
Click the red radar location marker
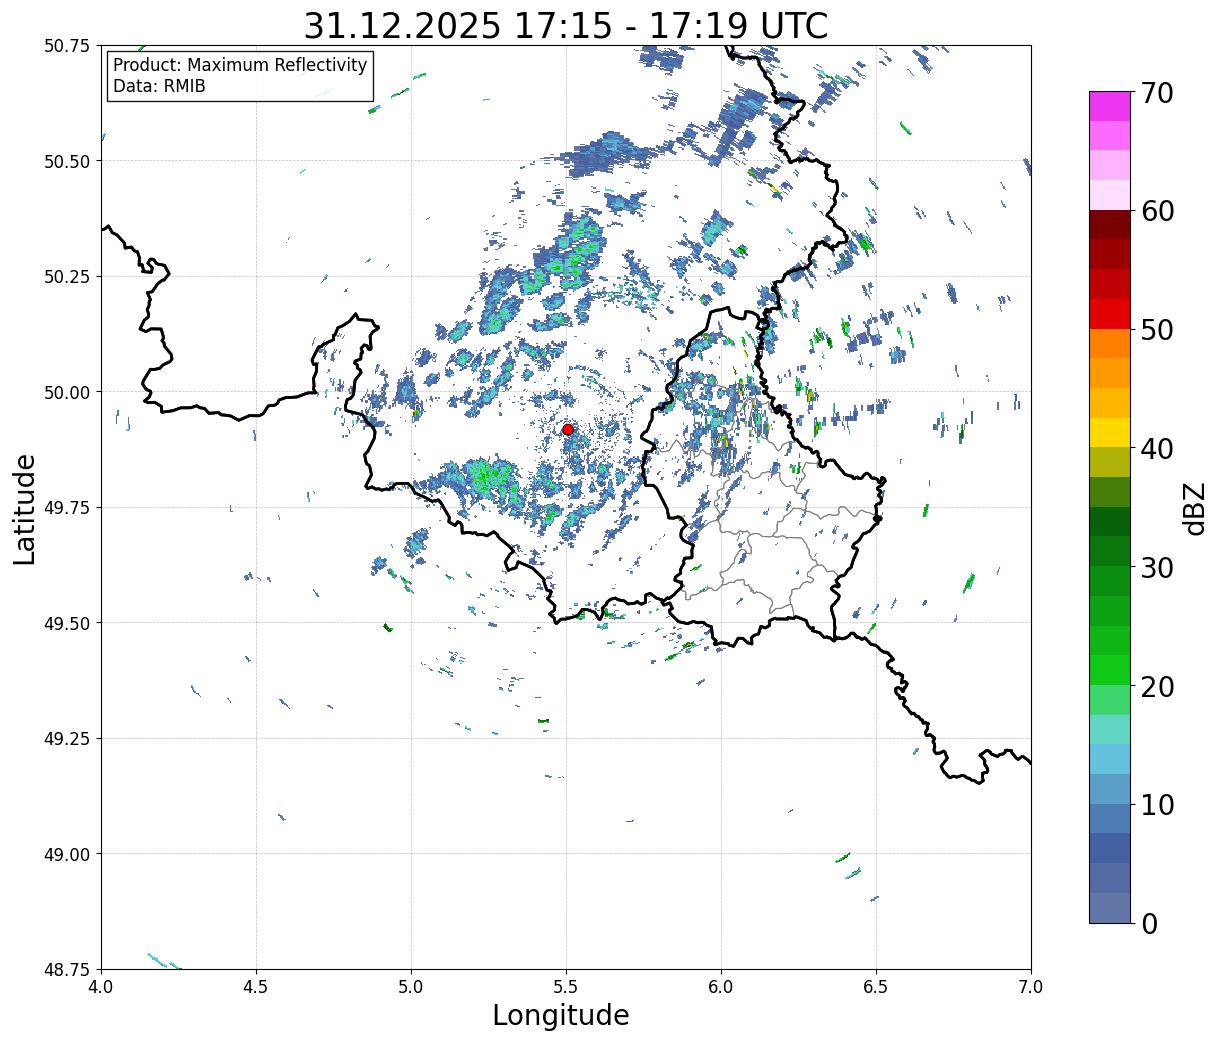(x=568, y=429)
